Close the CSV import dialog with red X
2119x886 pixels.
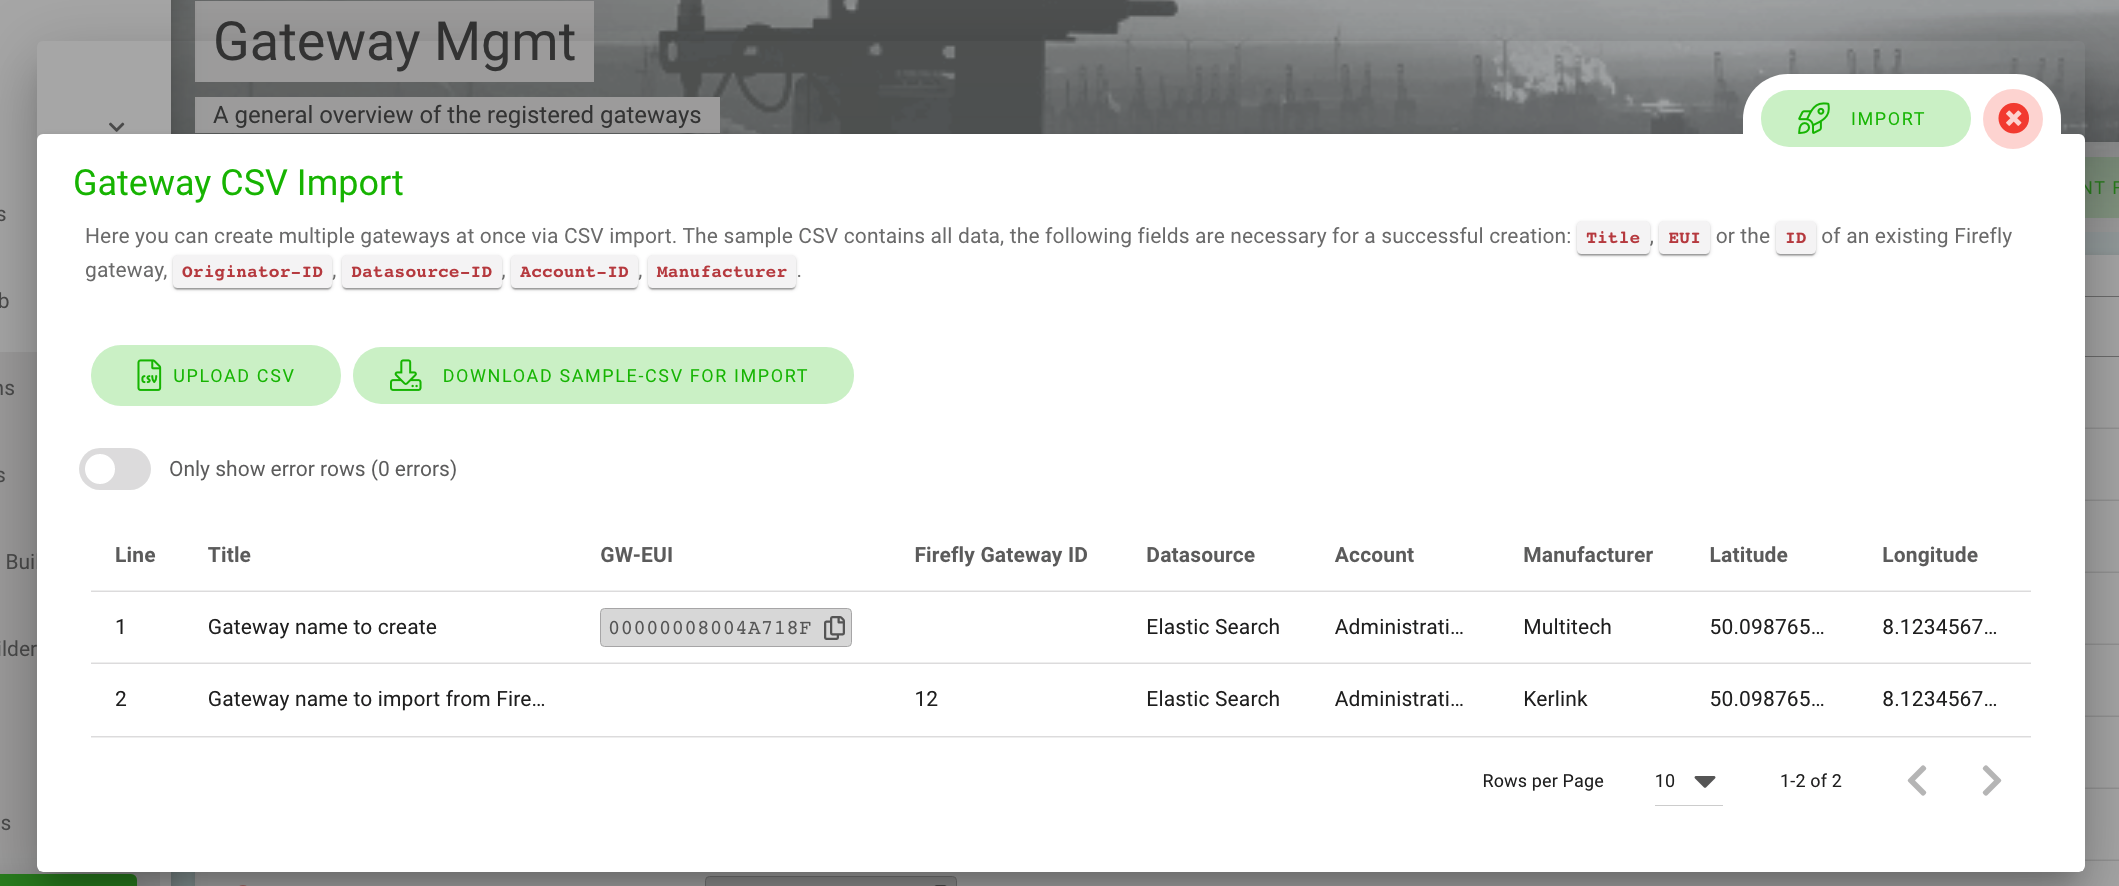tap(2013, 119)
